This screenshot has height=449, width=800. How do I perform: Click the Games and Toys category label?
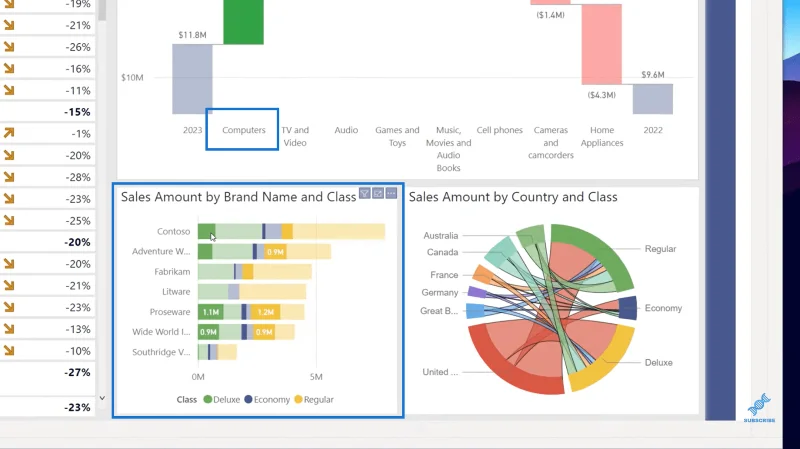click(x=397, y=136)
